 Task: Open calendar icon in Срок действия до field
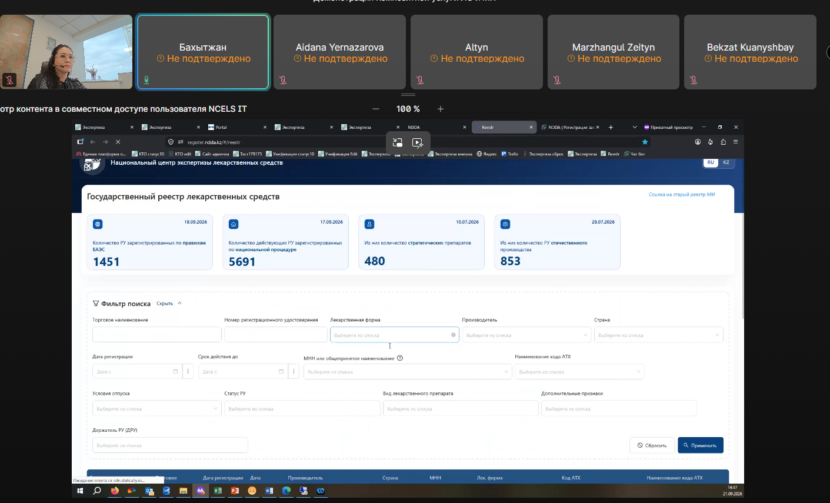pyautogui.click(x=281, y=372)
